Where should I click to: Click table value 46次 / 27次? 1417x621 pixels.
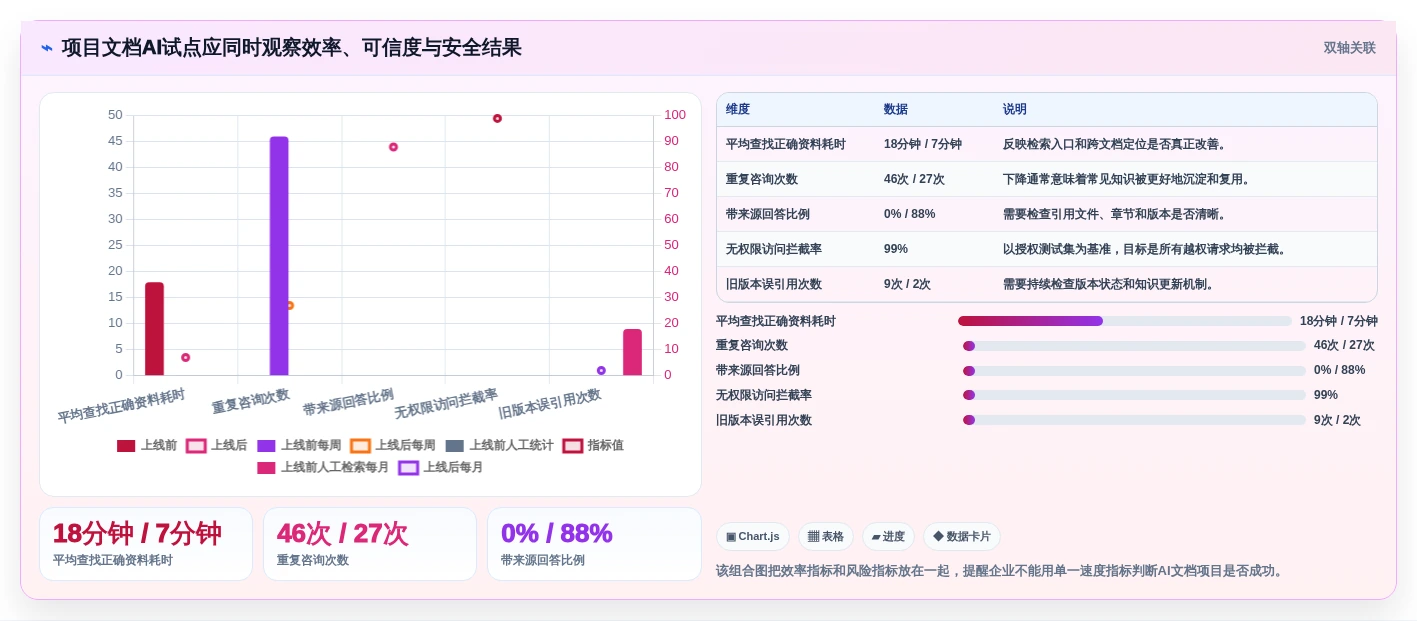tap(914, 179)
